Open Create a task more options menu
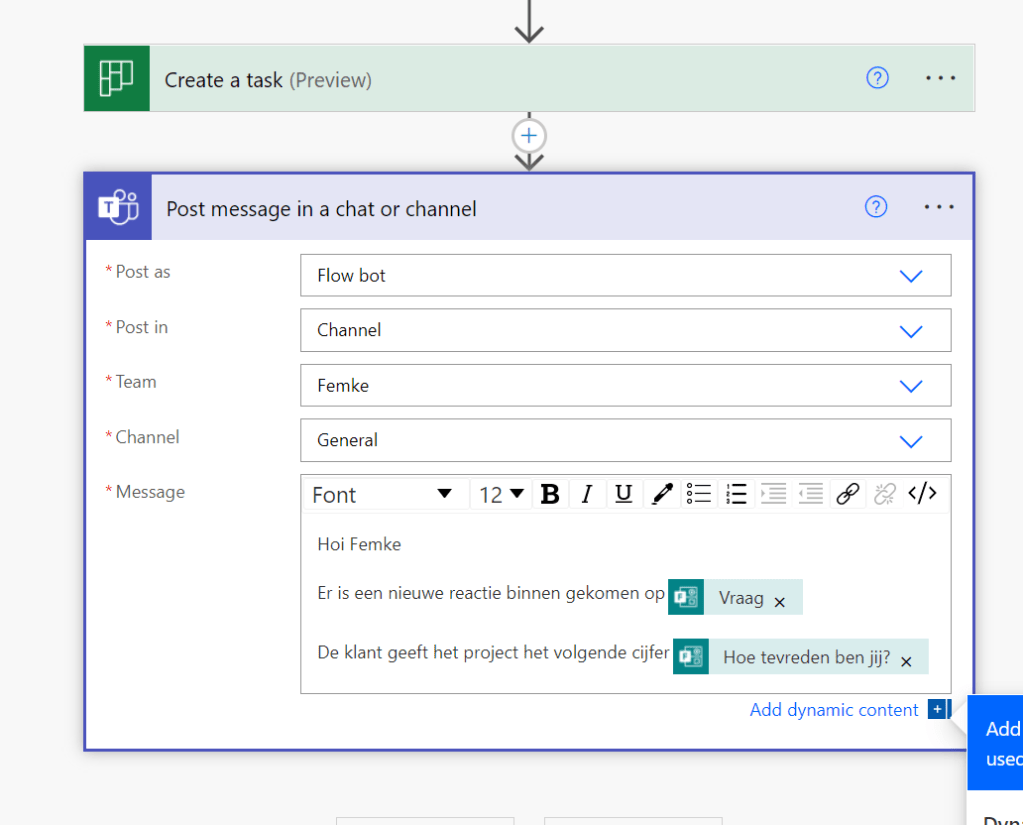Image resolution: width=1023 pixels, height=825 pixels. (x=940, y=78)
